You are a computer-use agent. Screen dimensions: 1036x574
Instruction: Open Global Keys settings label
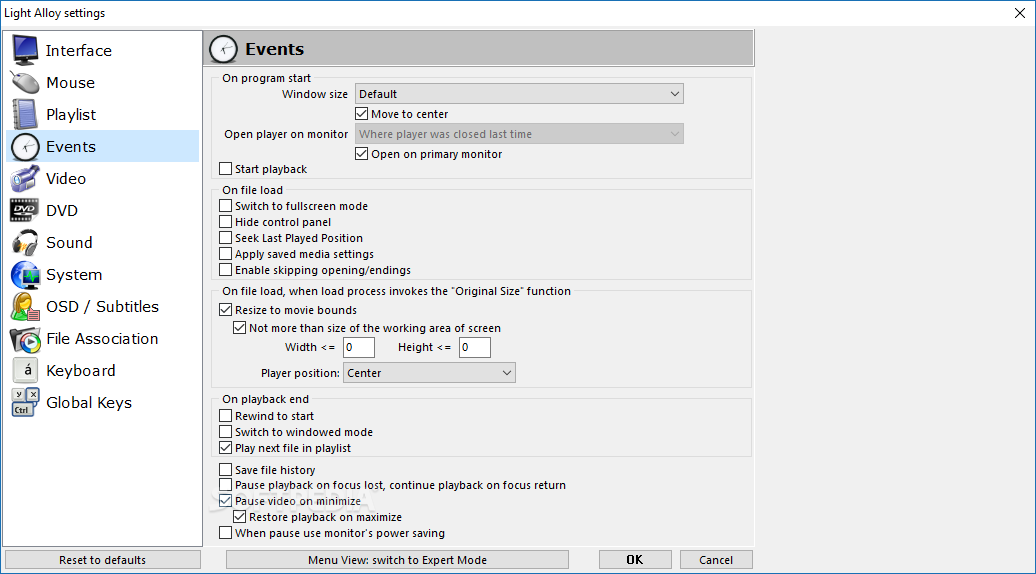click(x=89, y=403)
